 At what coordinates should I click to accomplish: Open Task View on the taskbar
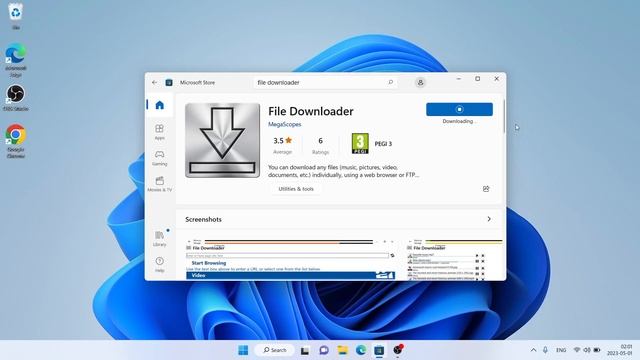[x=305, y=350]
